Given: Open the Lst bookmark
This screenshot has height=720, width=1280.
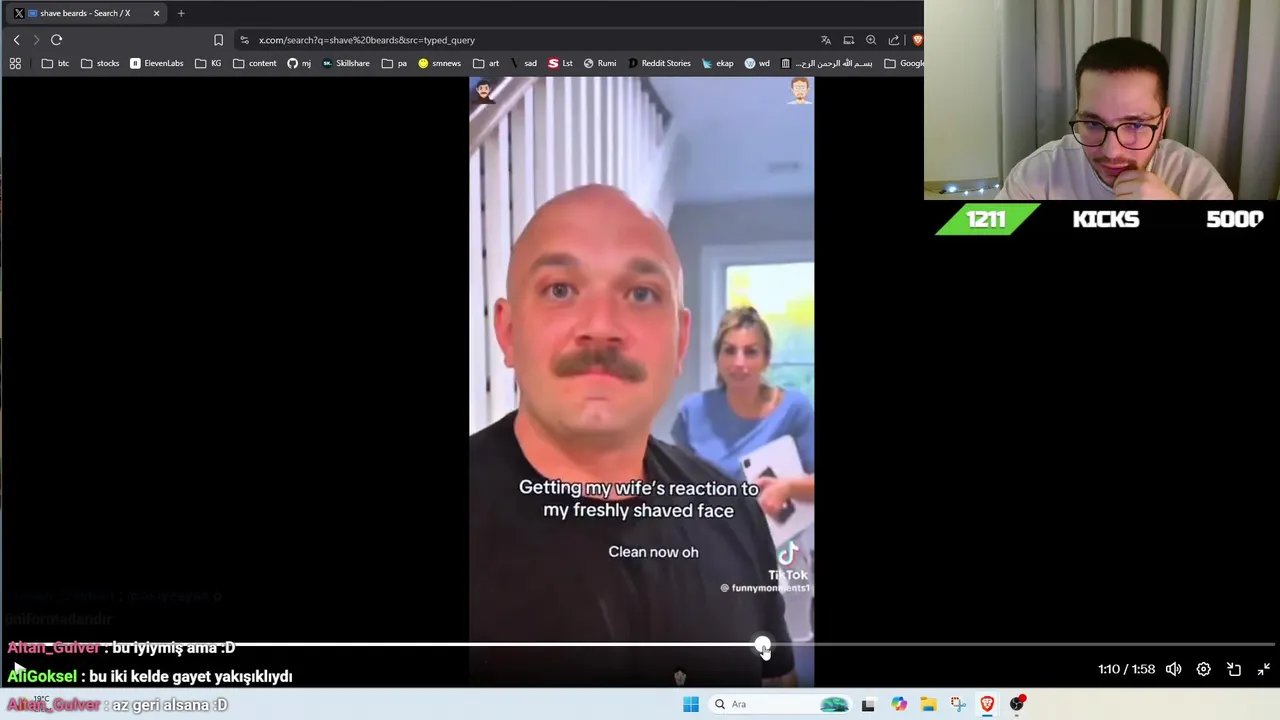Looking at the screenshot, I should (560, 63).
